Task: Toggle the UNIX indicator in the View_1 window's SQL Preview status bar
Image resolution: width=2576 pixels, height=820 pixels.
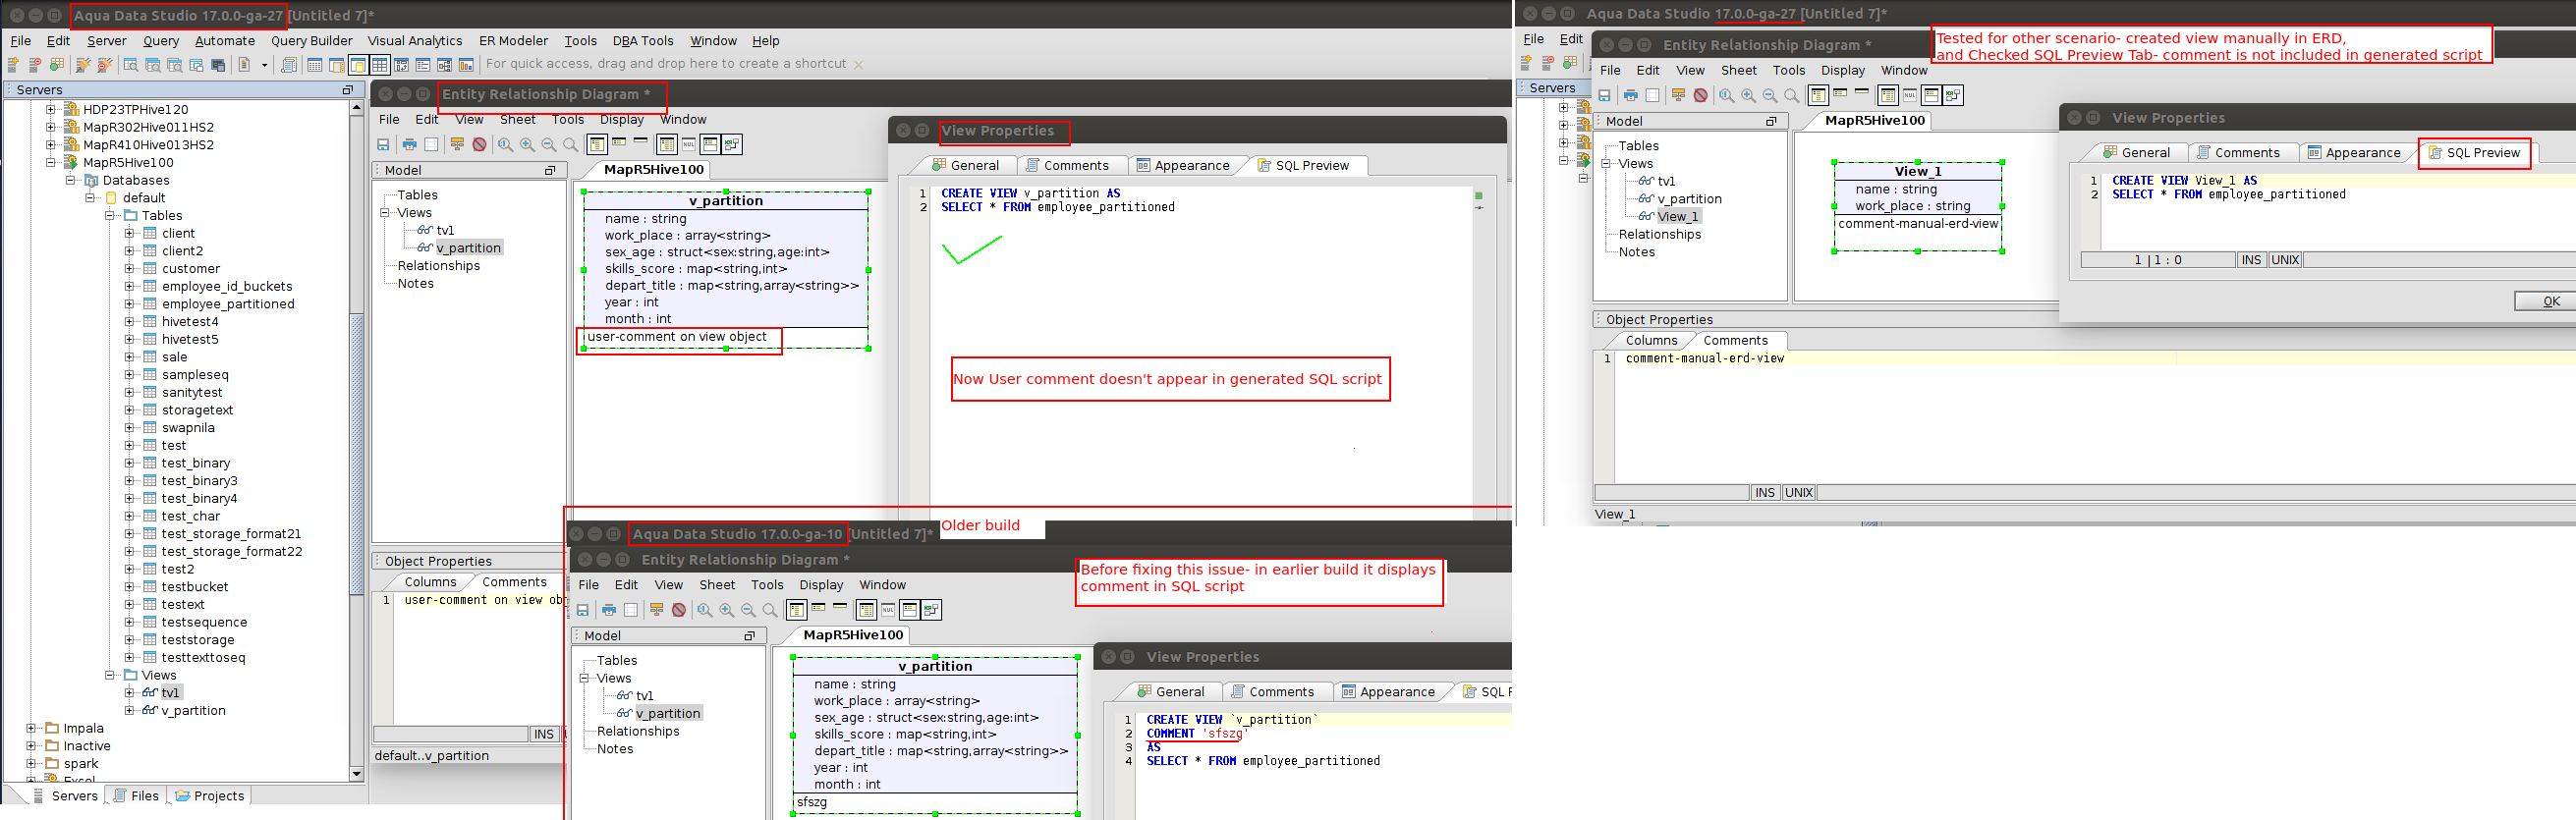Action: coord(2285,260)
